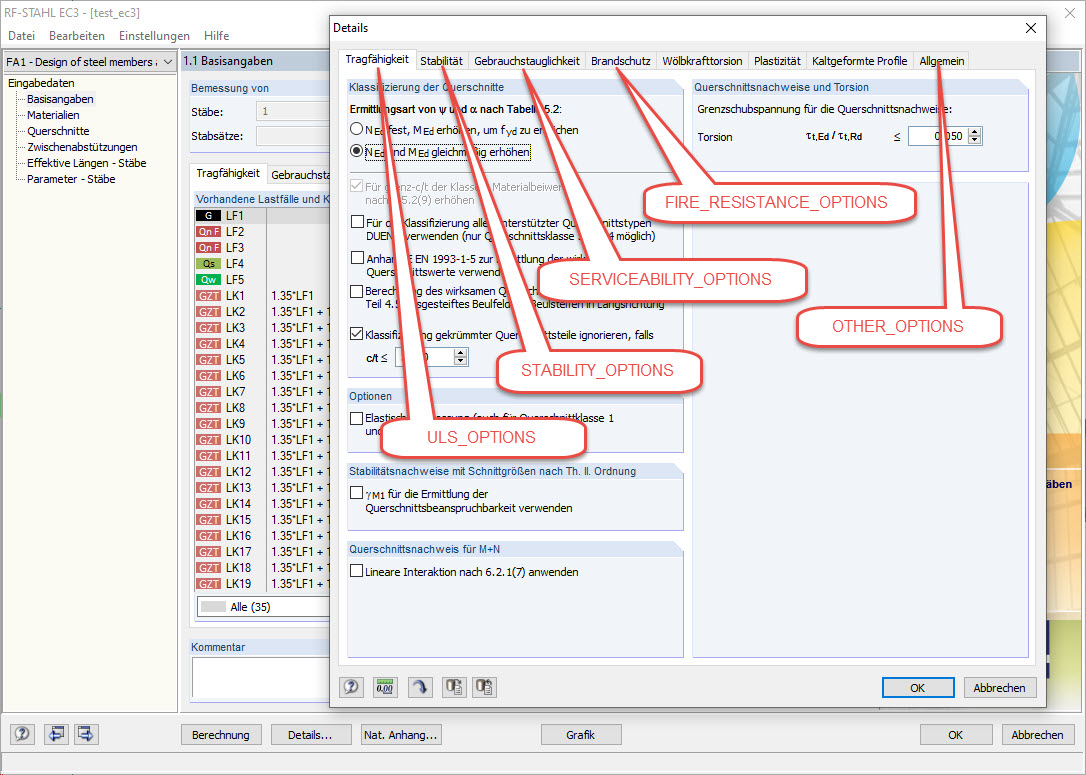Load saved default parameters via second clipboard icon
The height and width of the screenshot is (775, 1086).
click(487, 687)
